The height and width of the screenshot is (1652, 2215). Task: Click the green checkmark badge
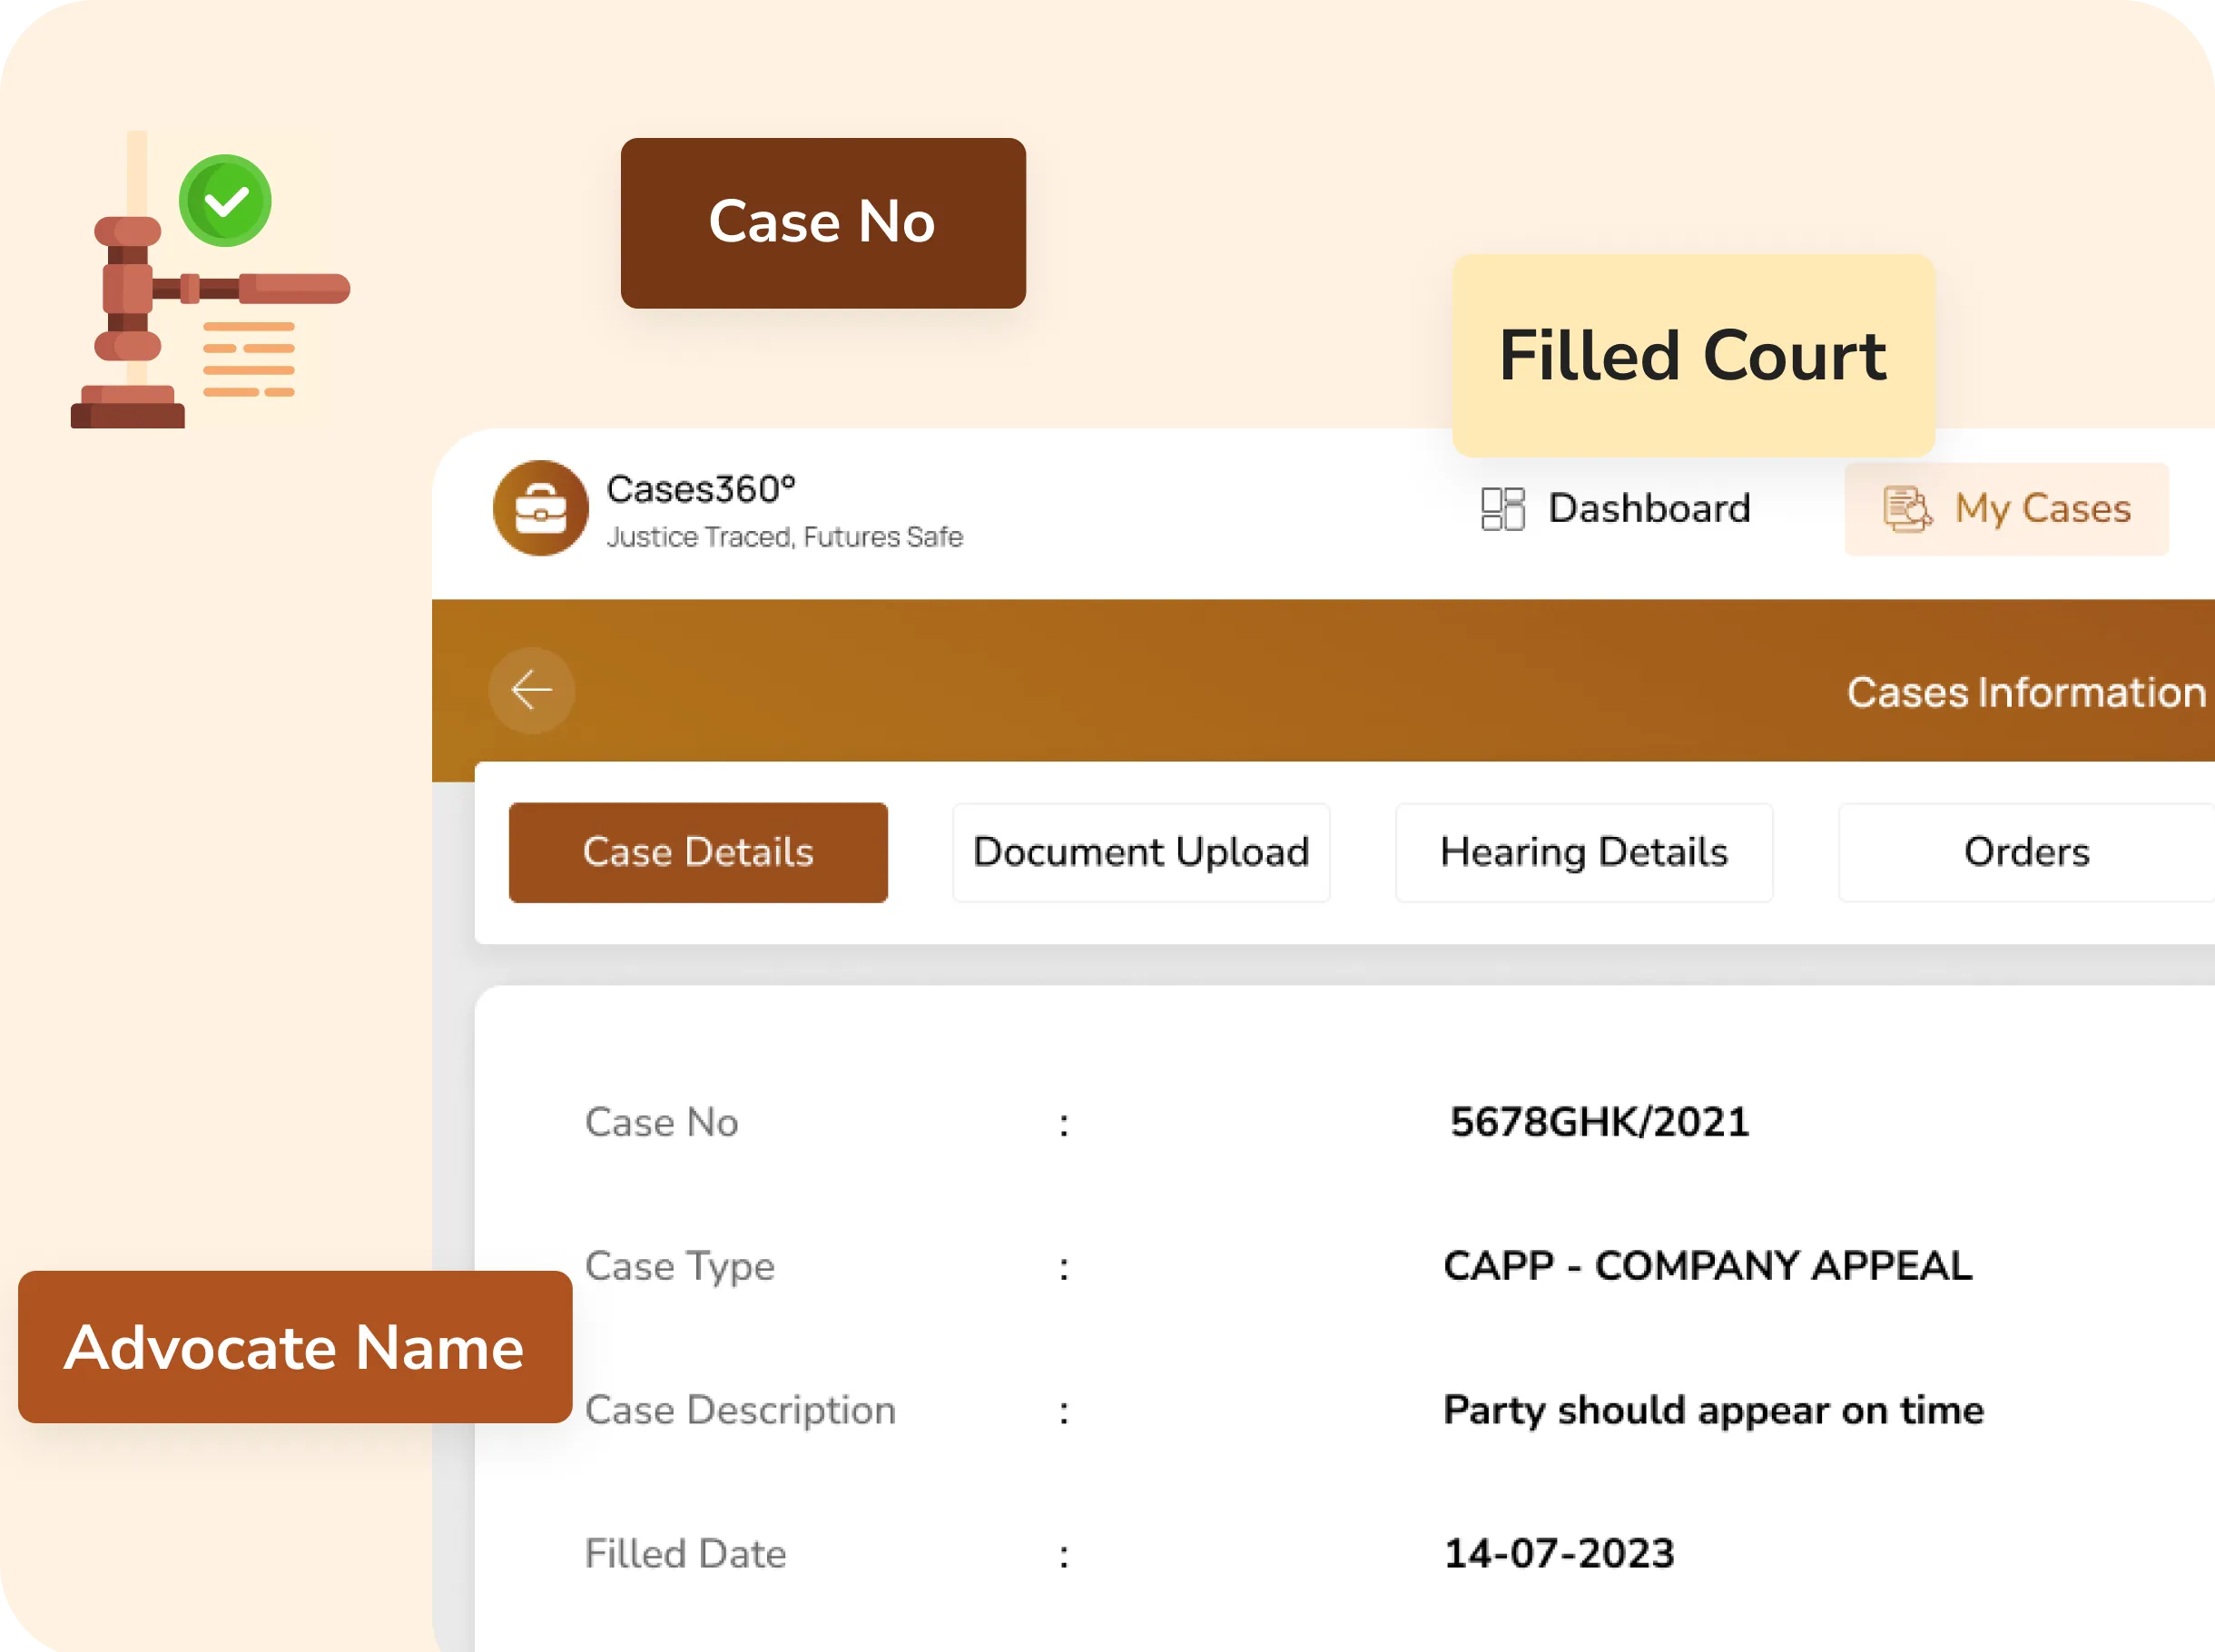226,201
